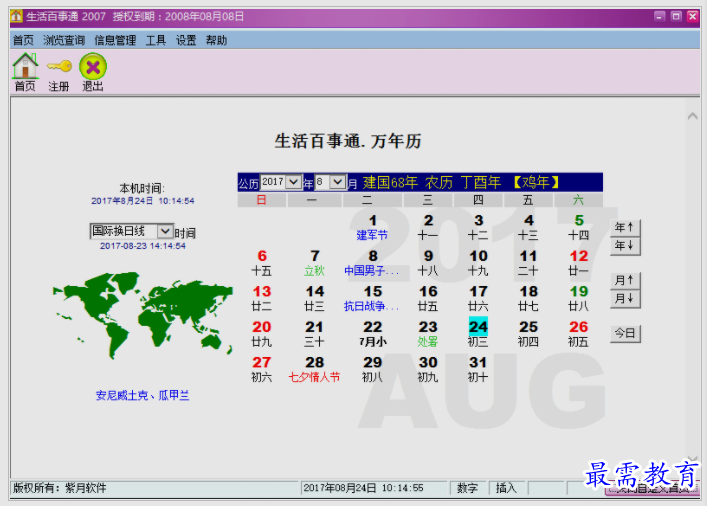
Task: Select Saturday date 12 廿一
Action: [578, 262]
